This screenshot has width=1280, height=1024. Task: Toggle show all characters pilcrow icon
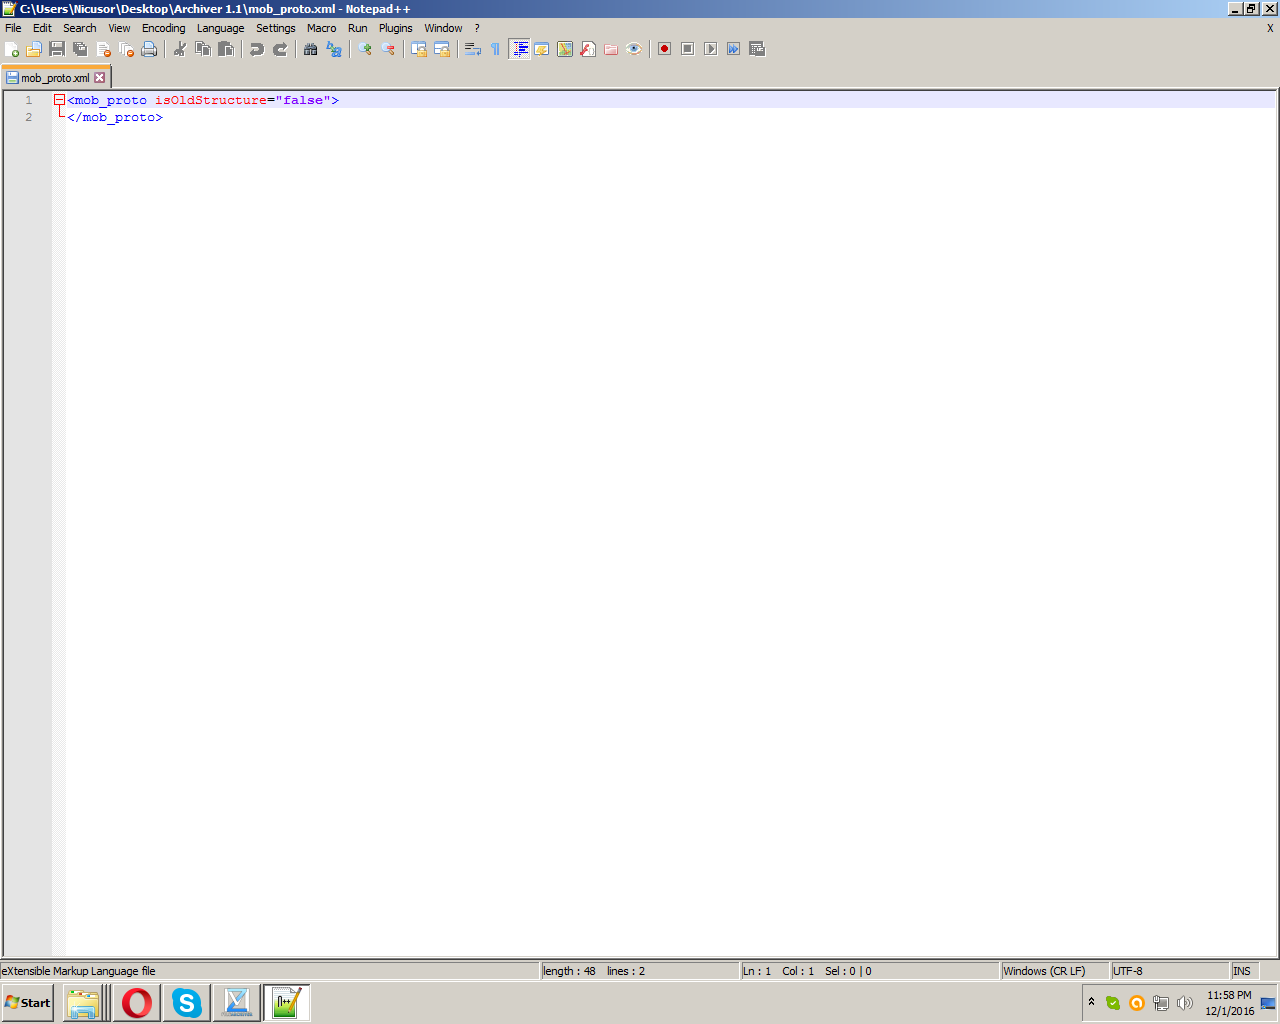pos(496,49)
